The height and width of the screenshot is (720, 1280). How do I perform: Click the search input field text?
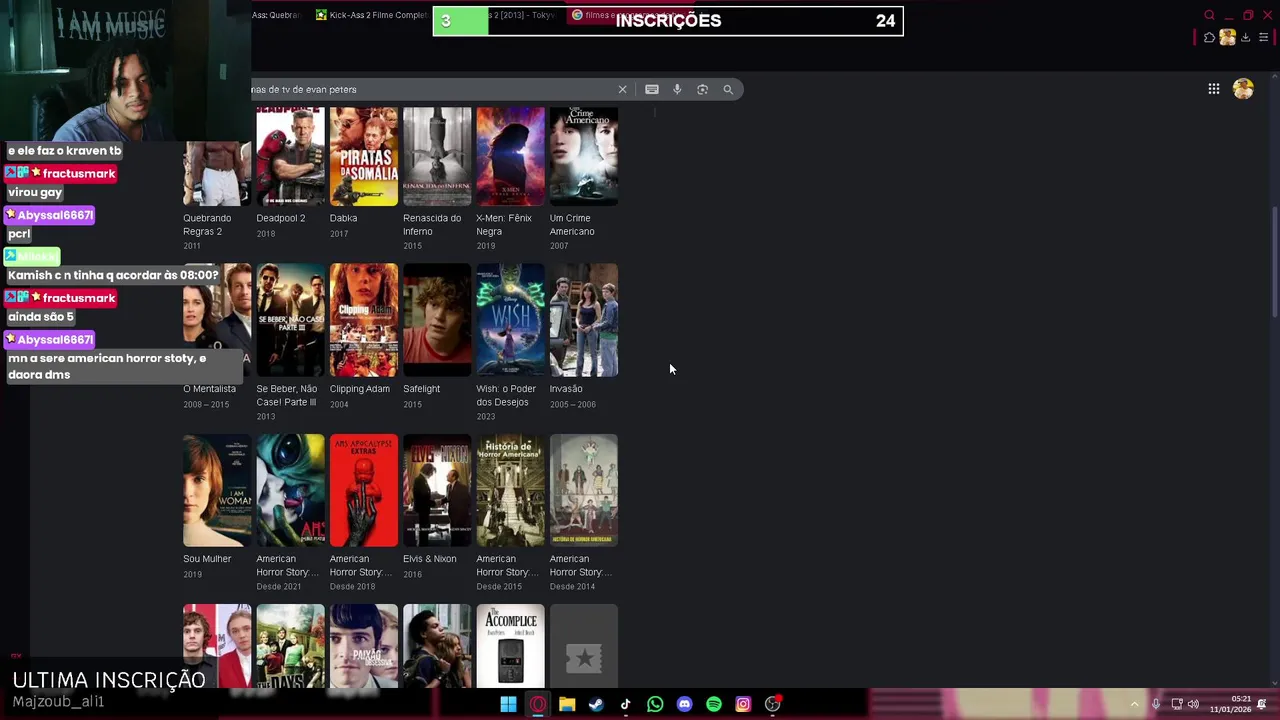(x=304, y=89)
